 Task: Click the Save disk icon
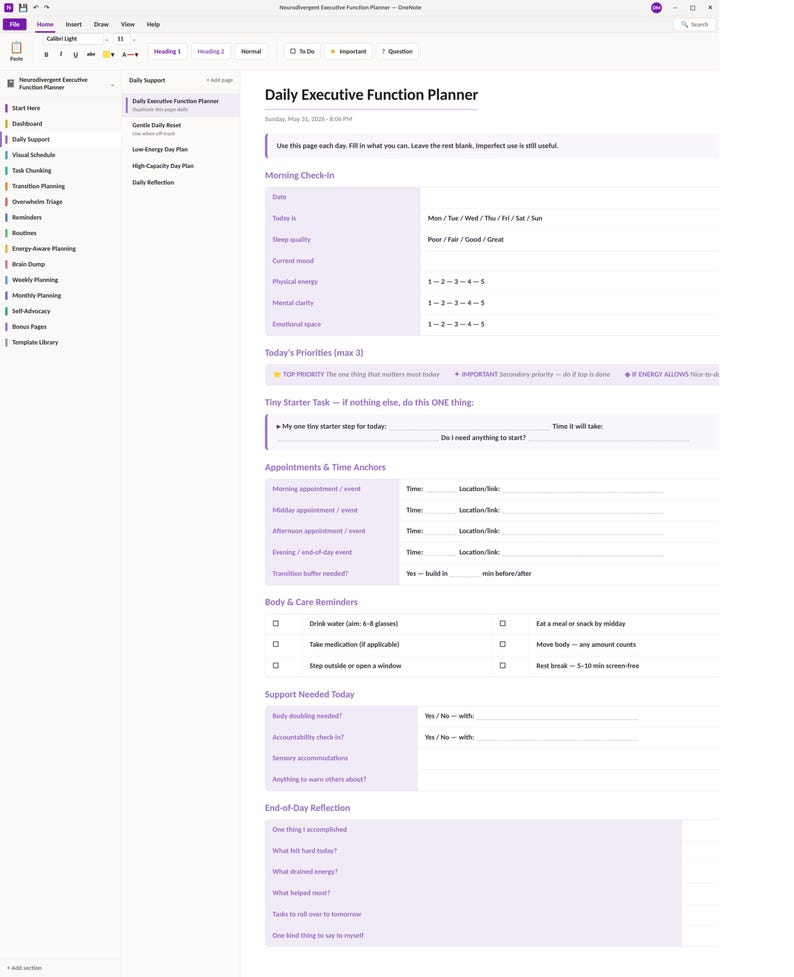click(23, 7)
